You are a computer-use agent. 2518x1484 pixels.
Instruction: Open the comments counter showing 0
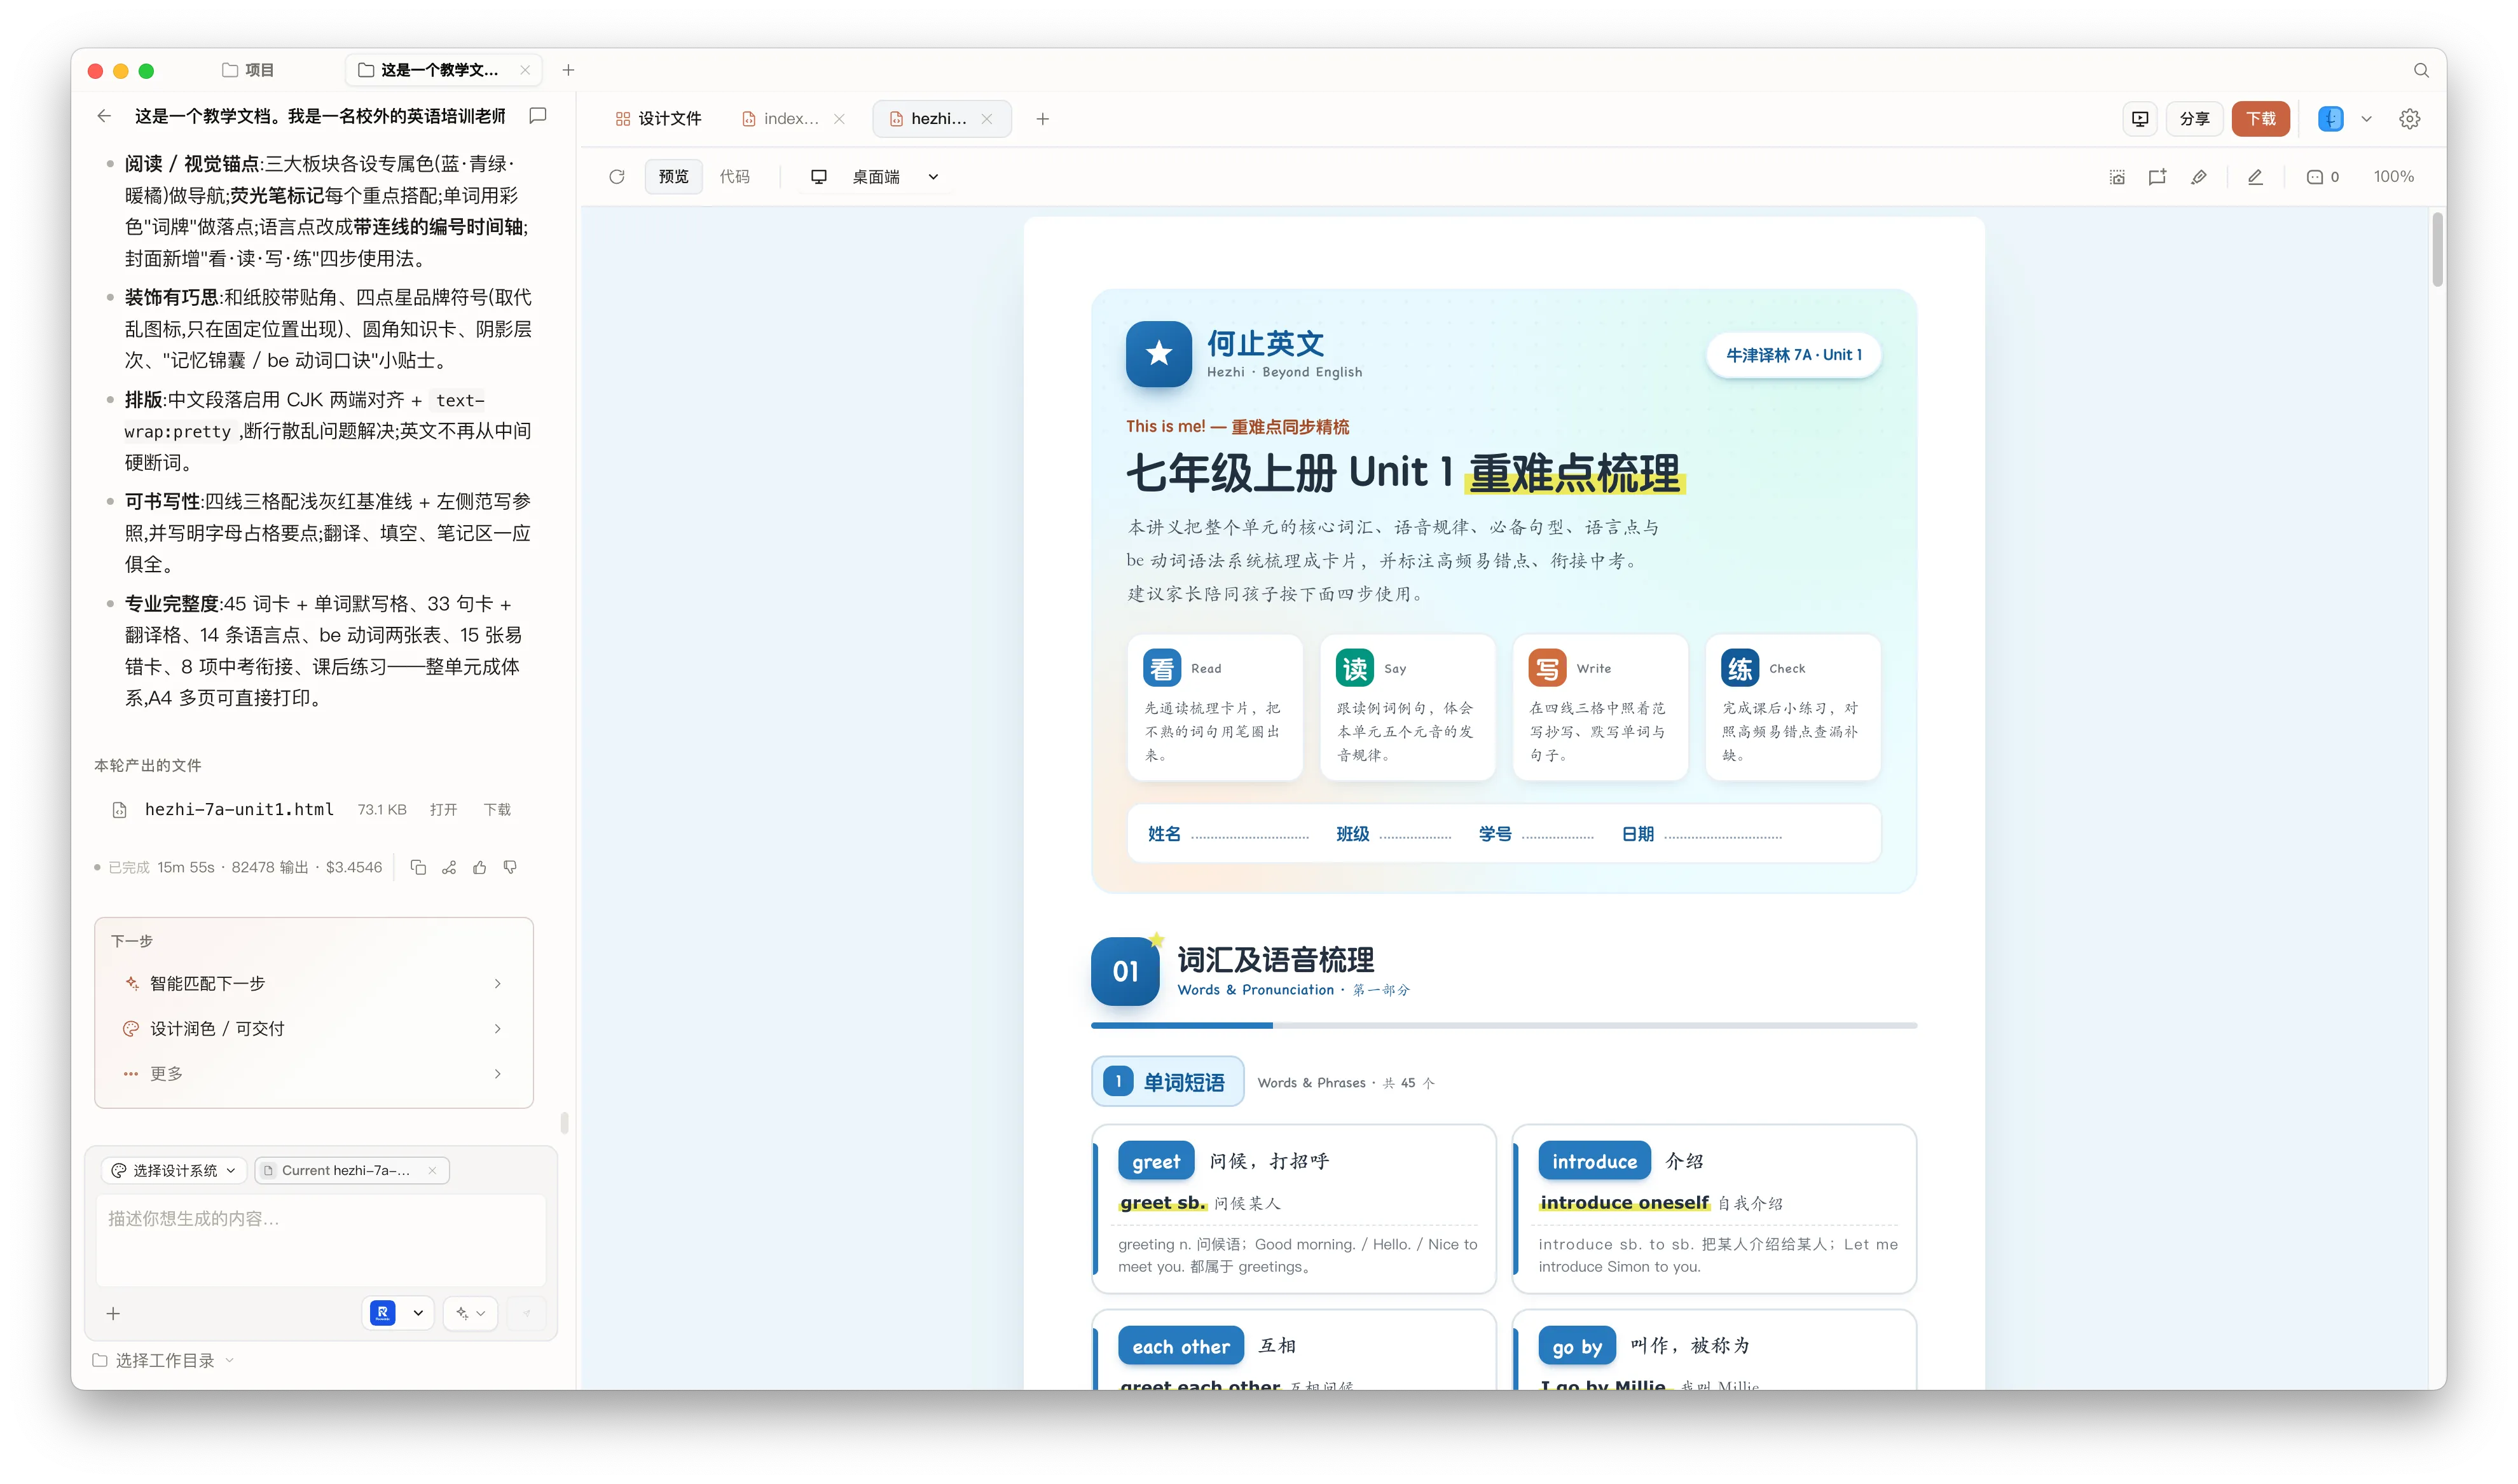click(x=2323, y=177)
